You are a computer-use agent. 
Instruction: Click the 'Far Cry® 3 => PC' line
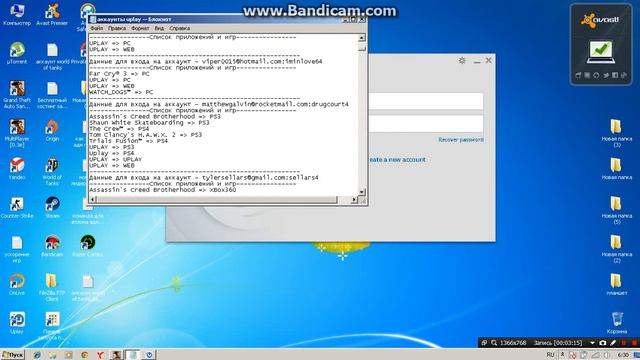[x=120, y=74]
